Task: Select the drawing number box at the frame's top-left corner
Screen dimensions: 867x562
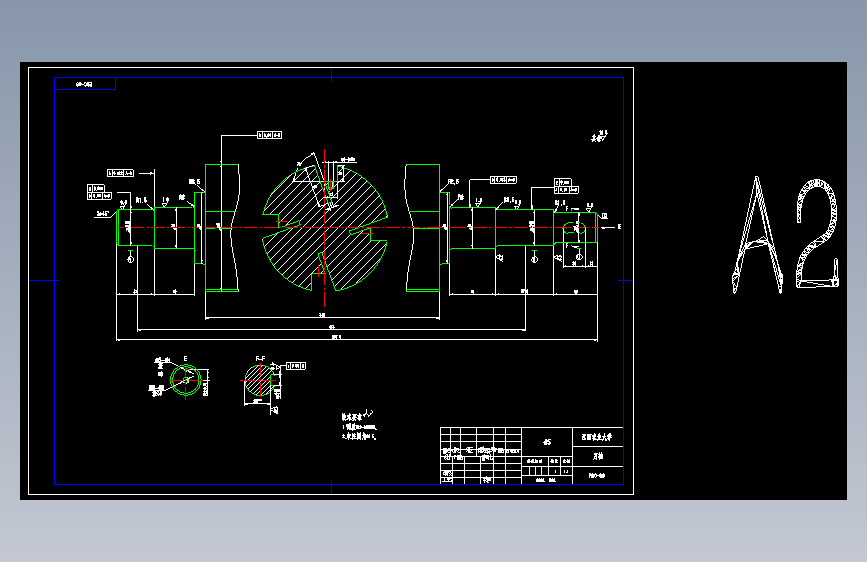Action: [x=85, y=84]
